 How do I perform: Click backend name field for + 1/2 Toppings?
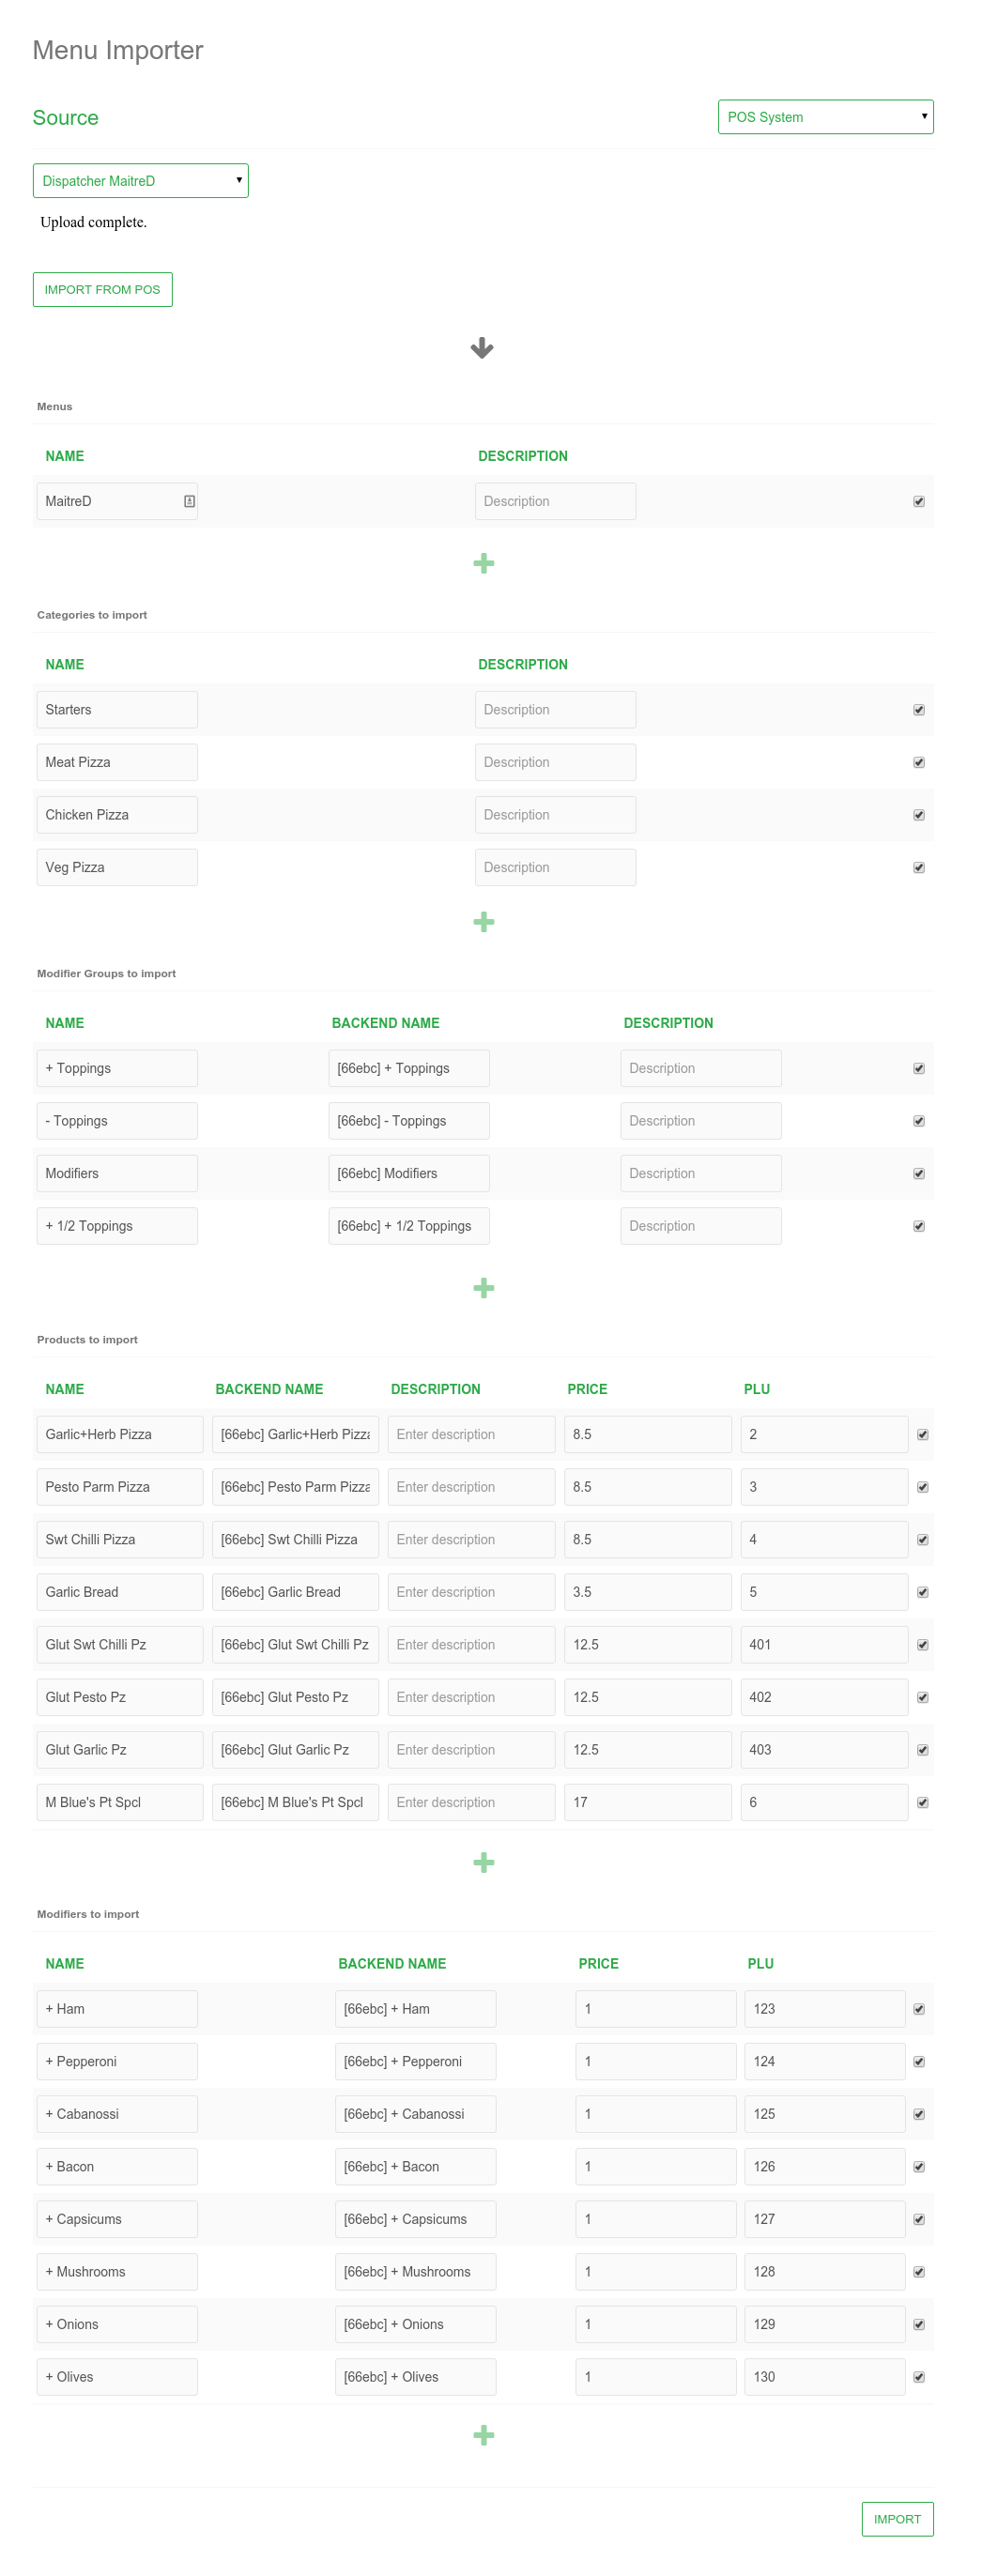point(408,1226)
